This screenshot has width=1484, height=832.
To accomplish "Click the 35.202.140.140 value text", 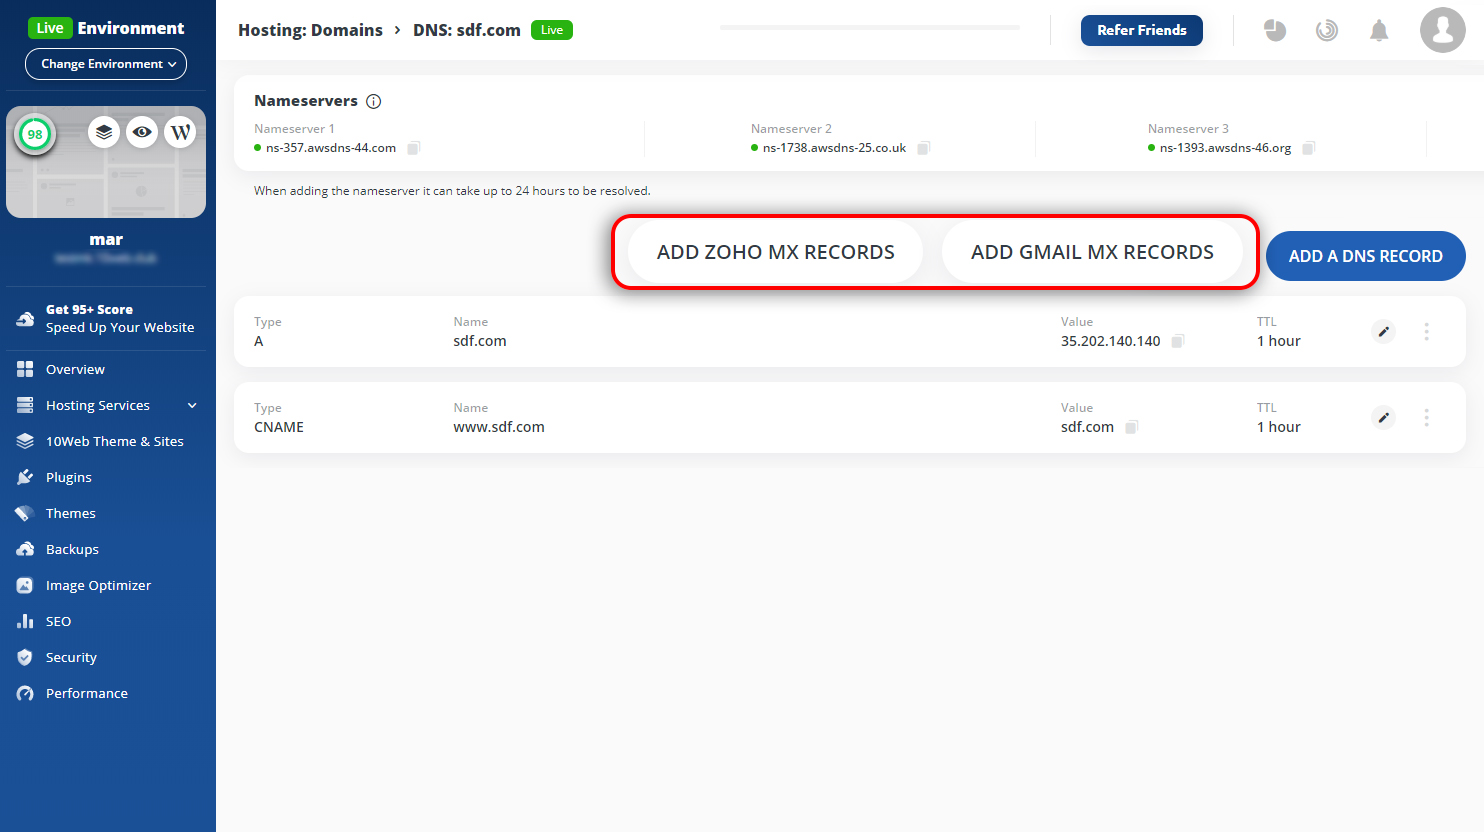I will [1111, 341].
